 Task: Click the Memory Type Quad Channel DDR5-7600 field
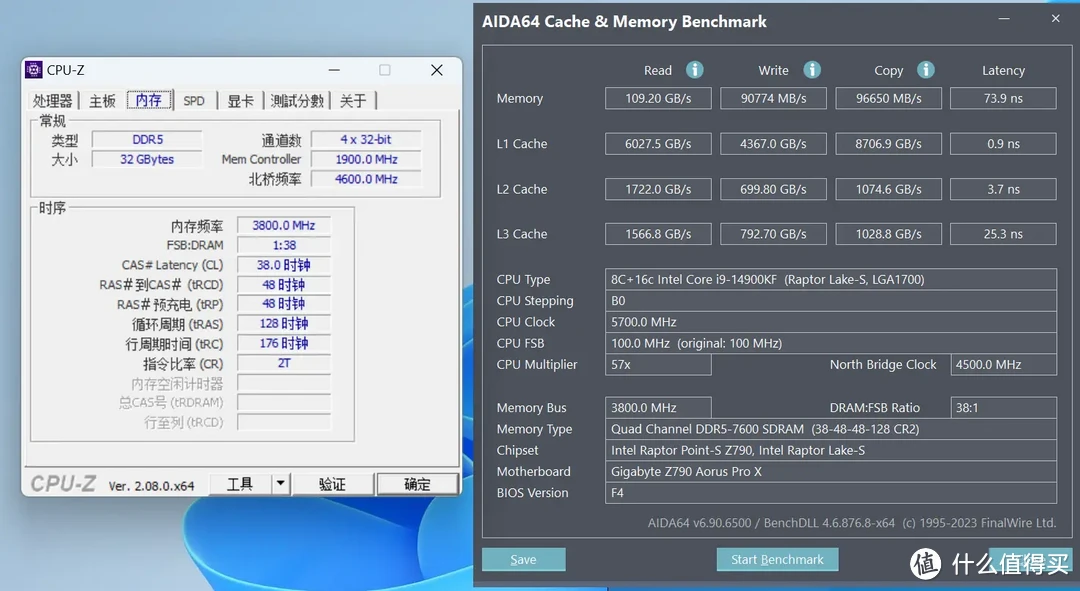click(x=831, y=429)
